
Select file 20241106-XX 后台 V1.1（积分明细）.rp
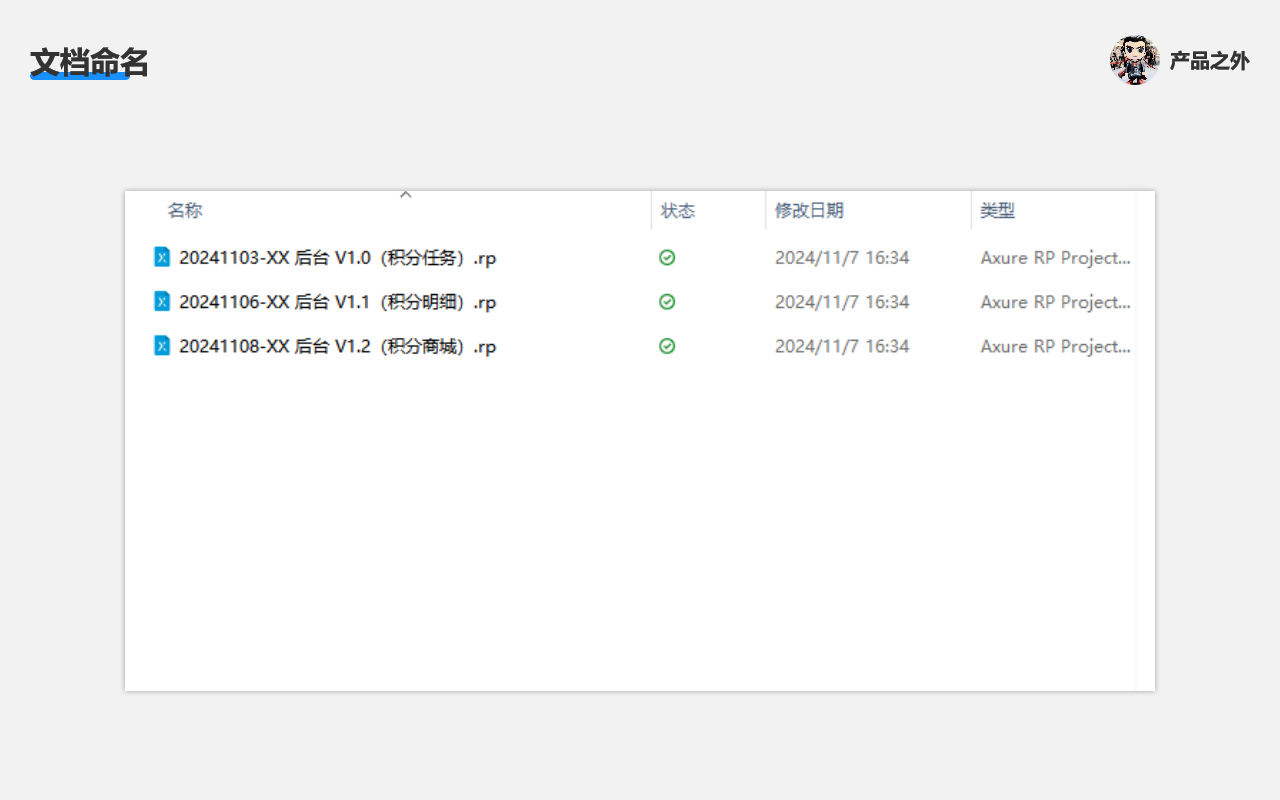[338, 301]
